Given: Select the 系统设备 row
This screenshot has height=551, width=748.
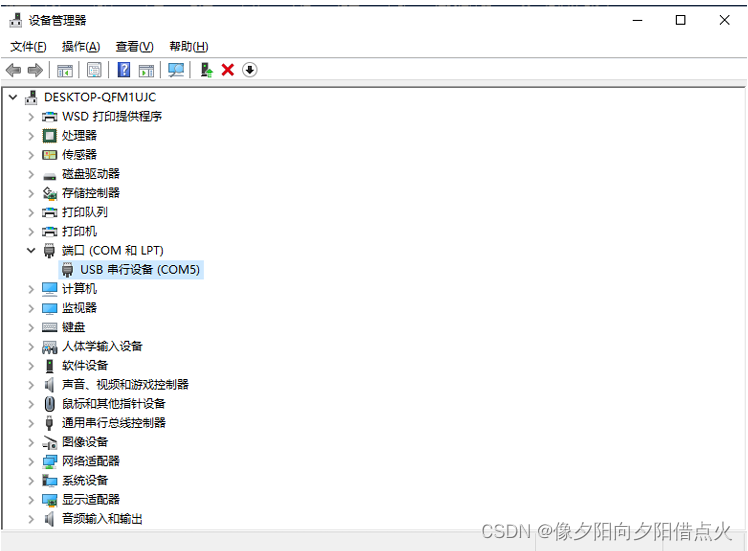Looking at the screenshot, I should pos(85,480).
